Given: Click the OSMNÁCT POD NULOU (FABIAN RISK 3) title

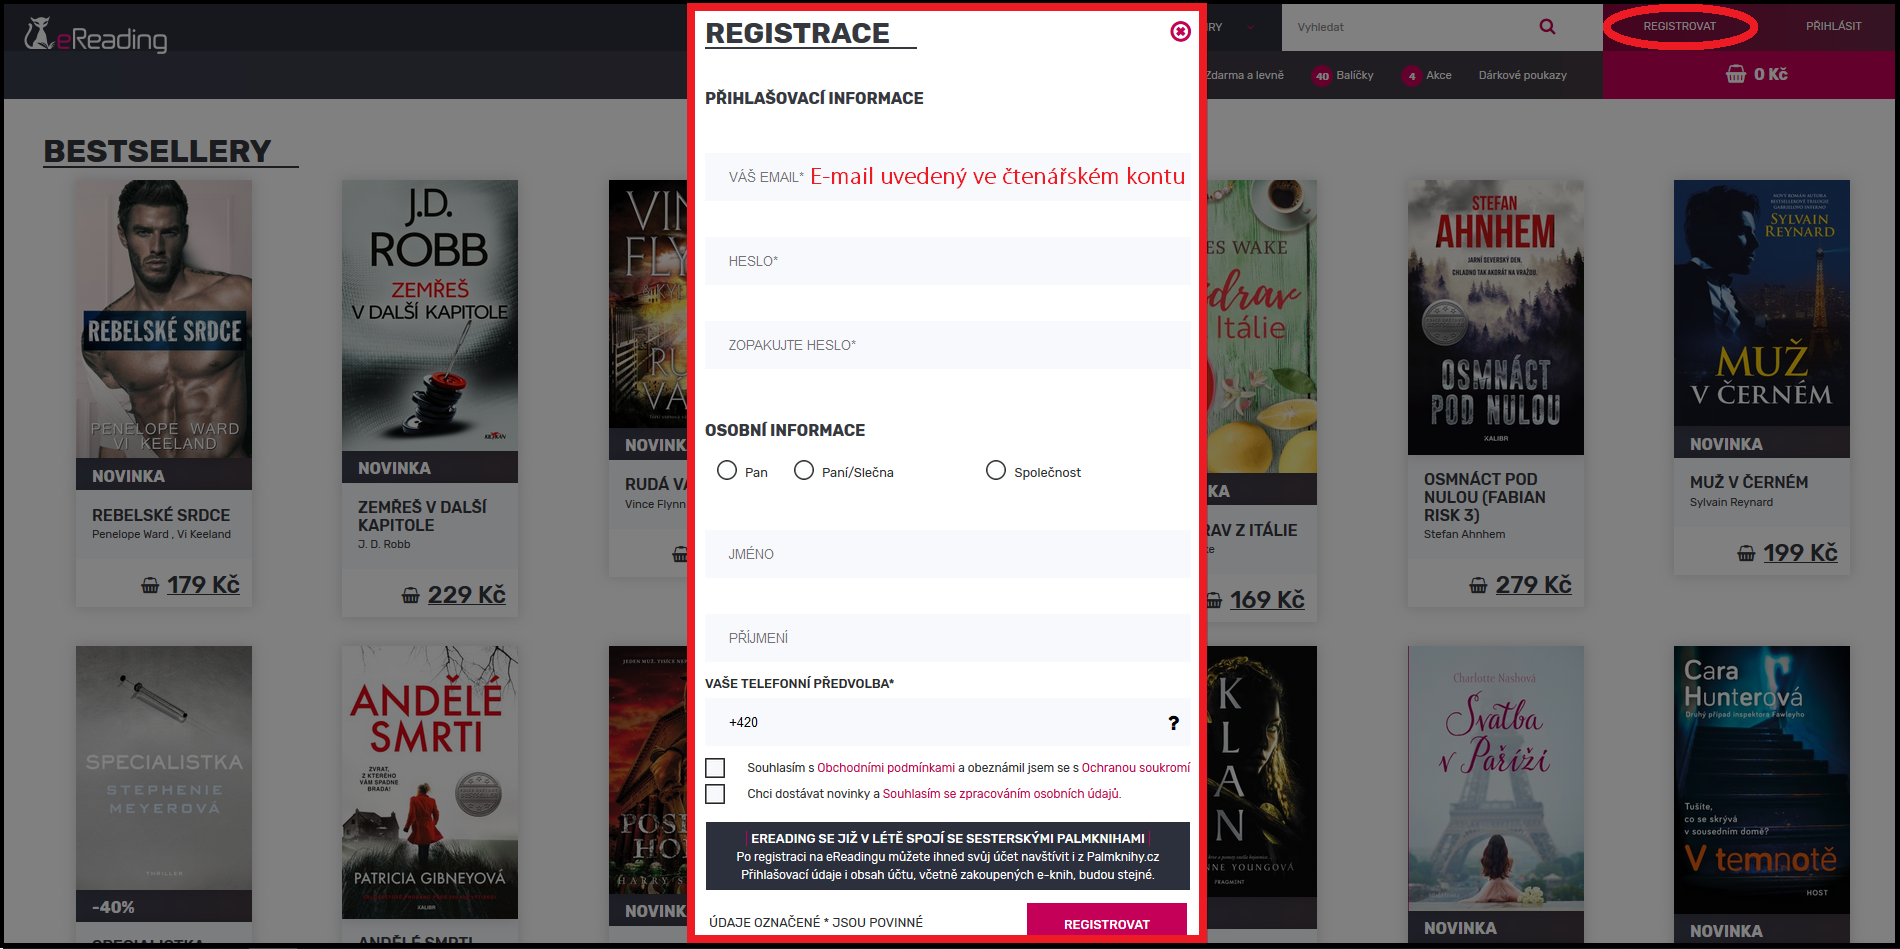Looking at the screenshot, I should coord(1485,497).
